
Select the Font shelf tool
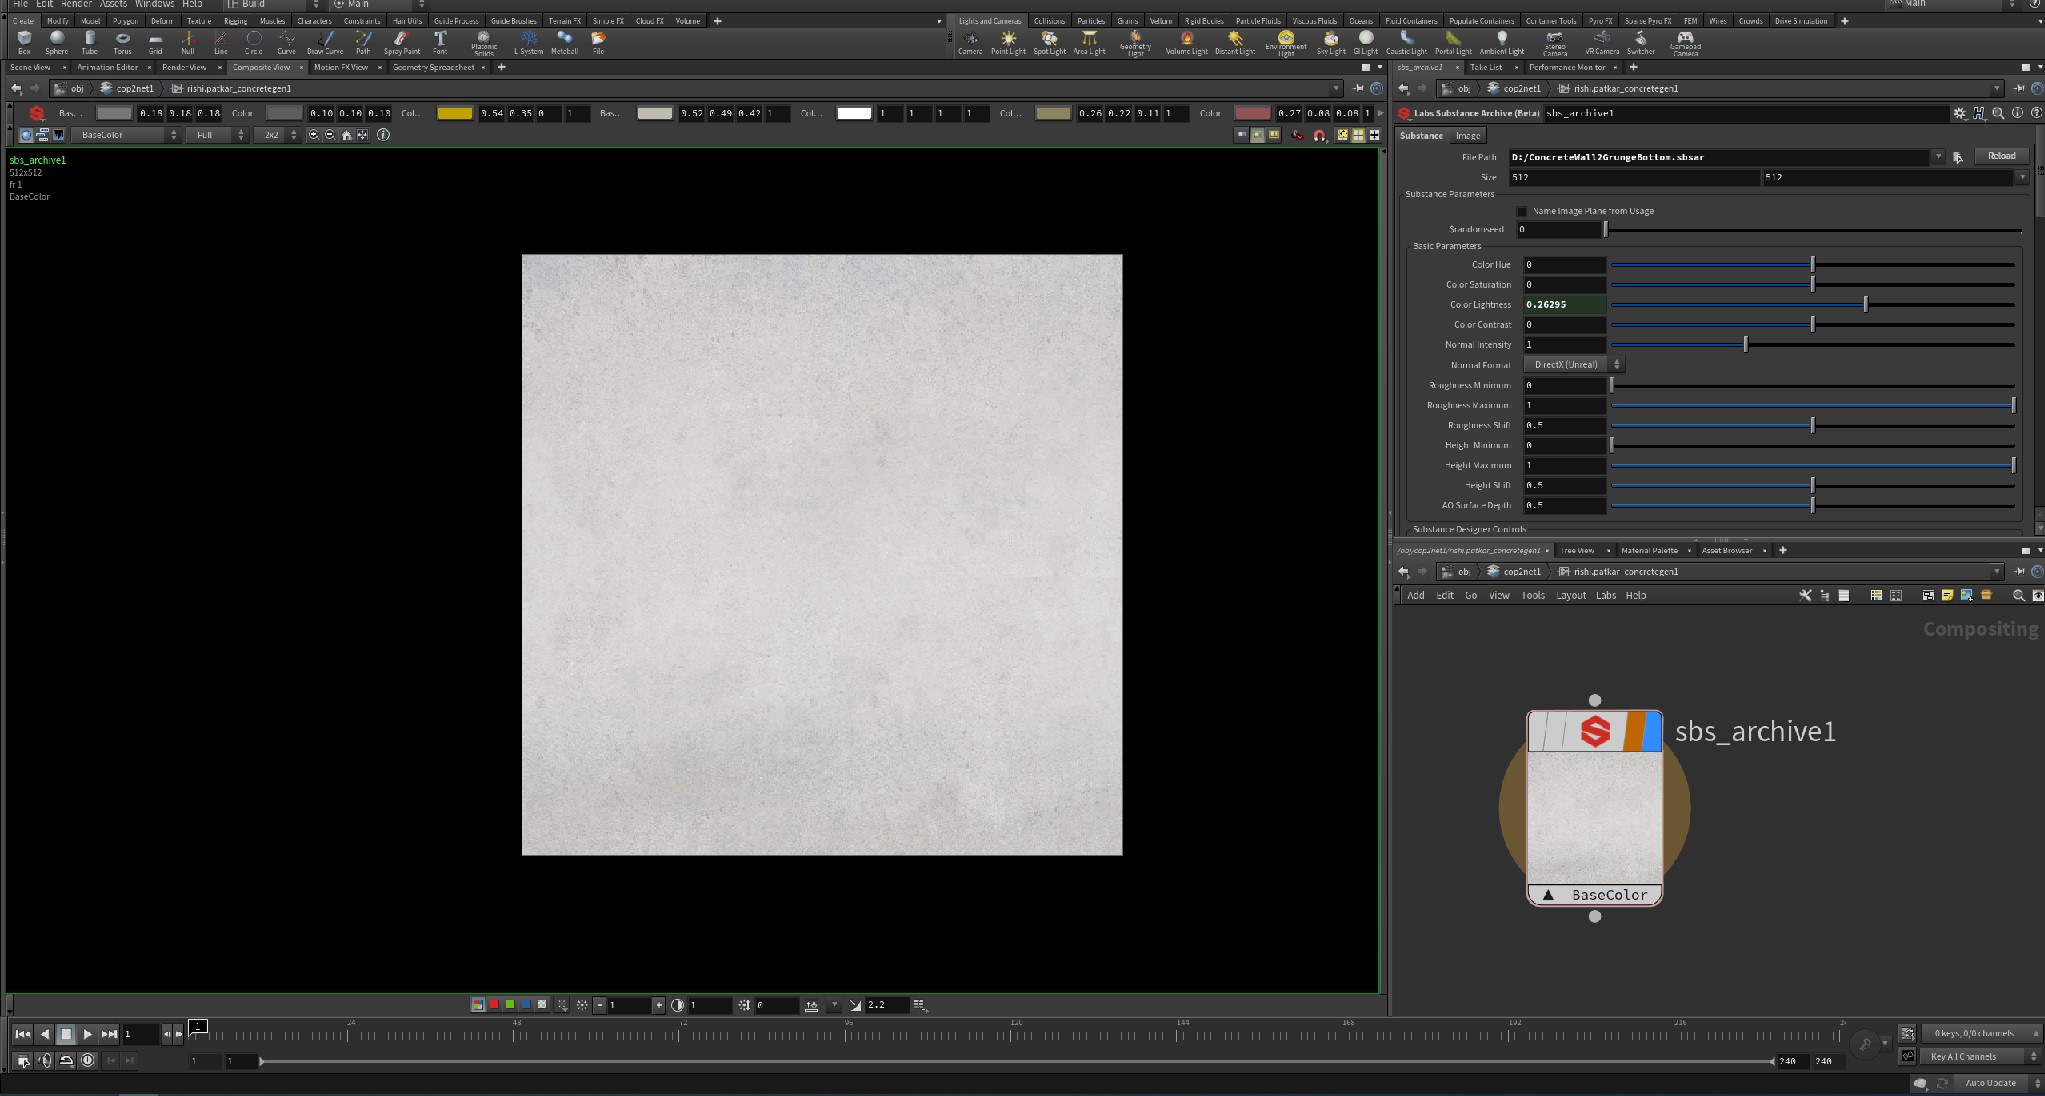tap(440, 42)
